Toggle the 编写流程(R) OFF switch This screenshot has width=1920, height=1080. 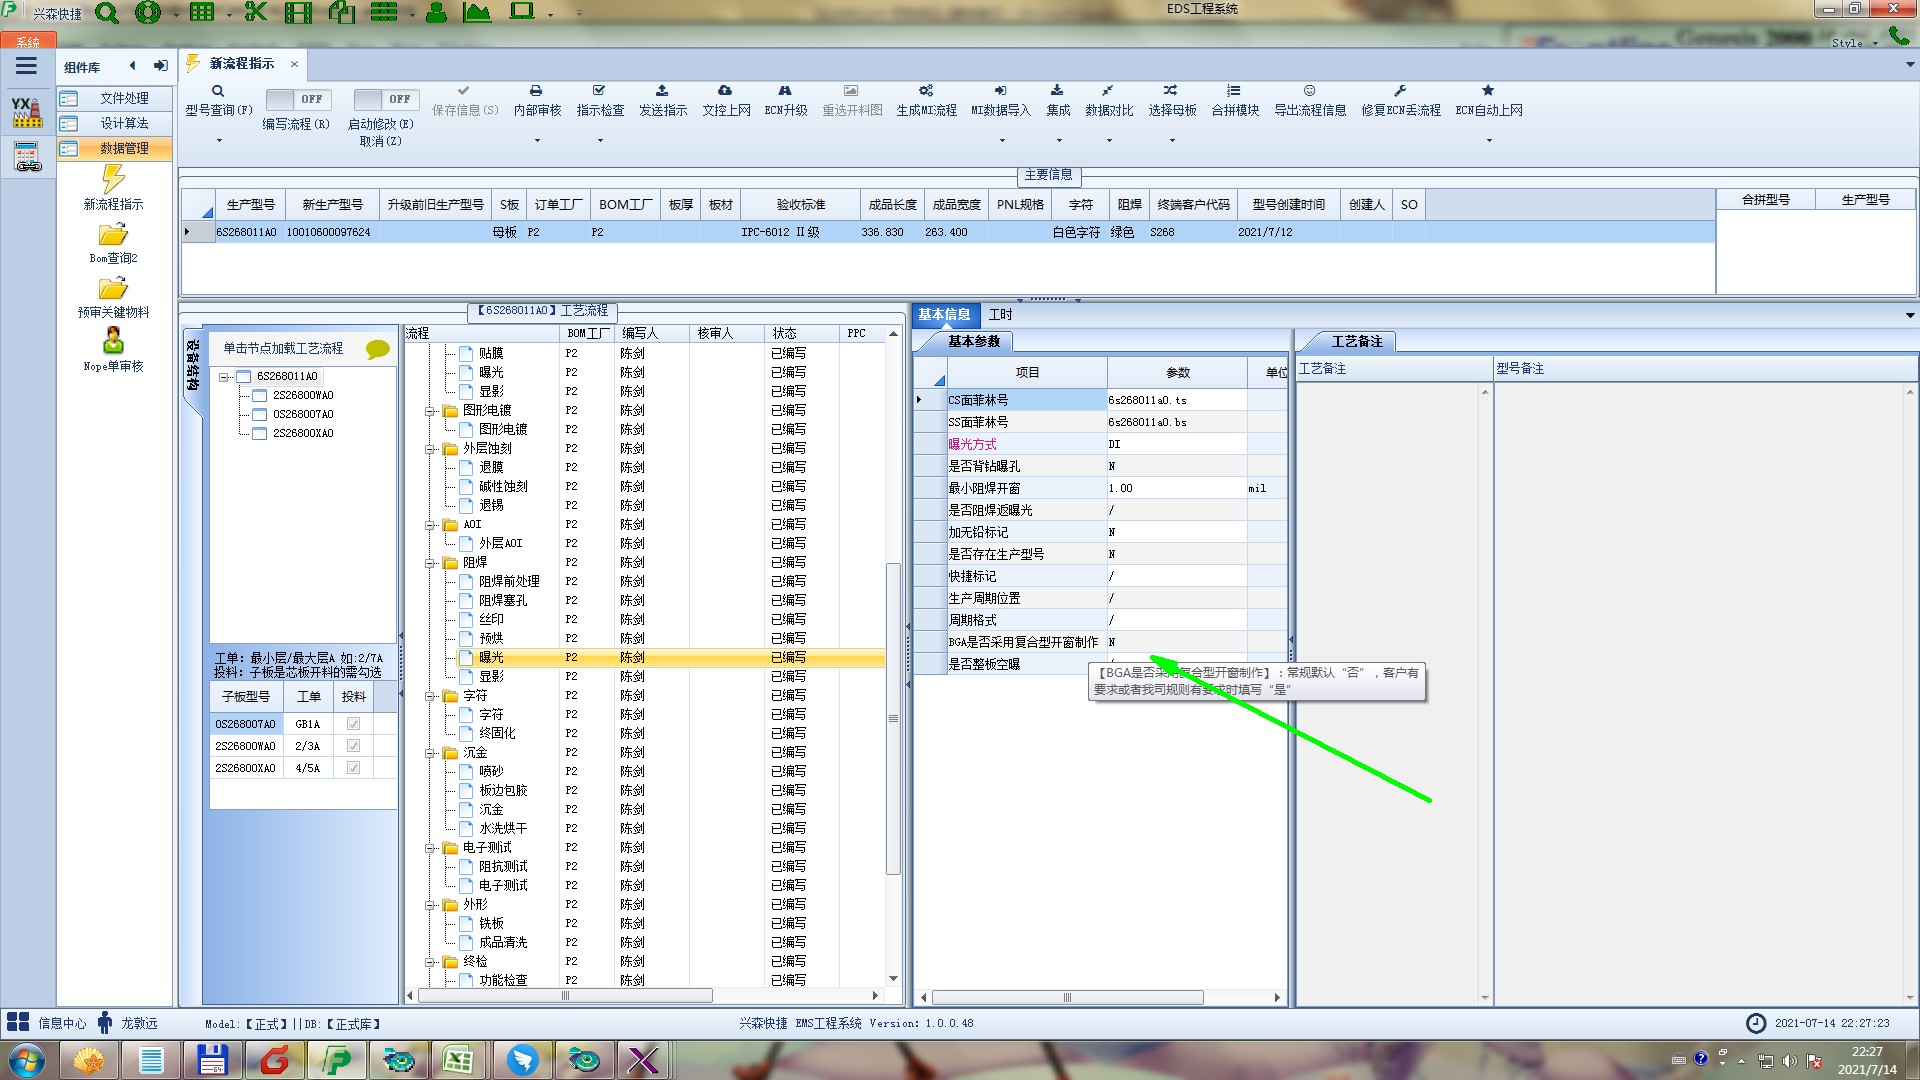(296, 99)
